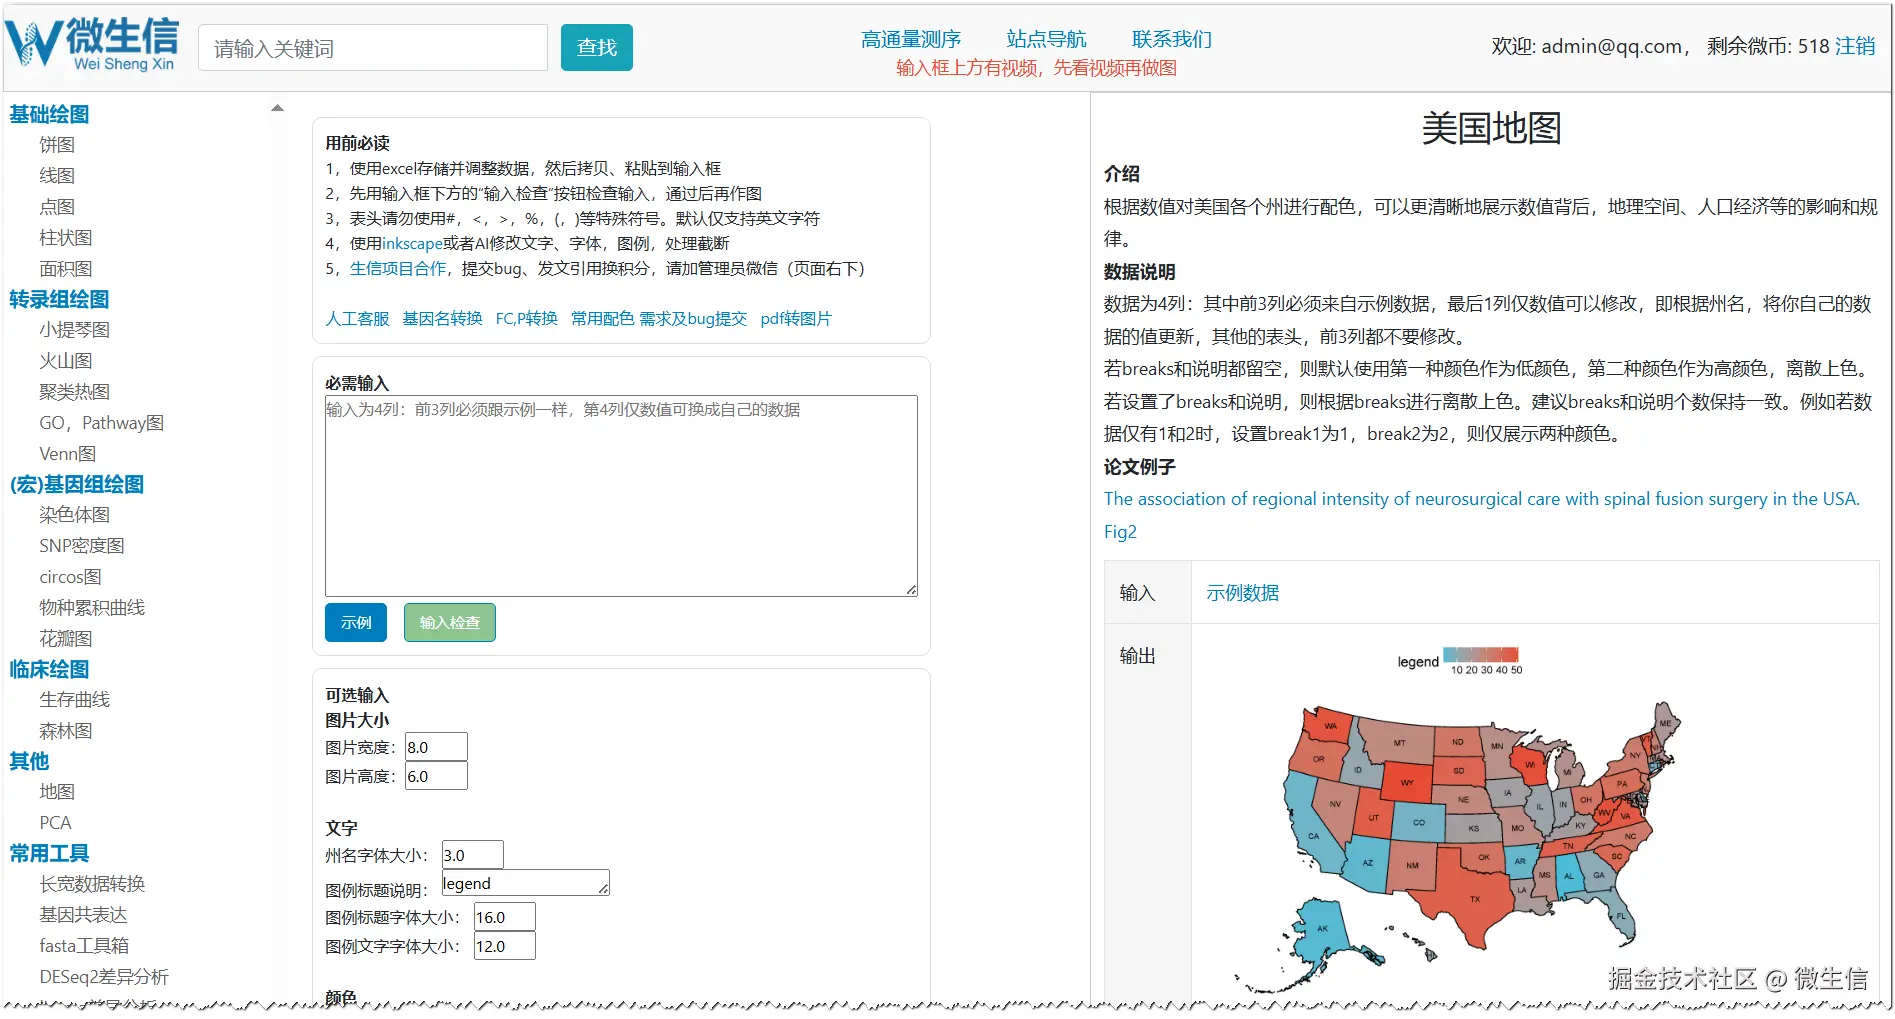The width and height of the screenshot is (1895, 1019).
Task: Click the 图例标题说明 legend text field
Action: [525, 883]
